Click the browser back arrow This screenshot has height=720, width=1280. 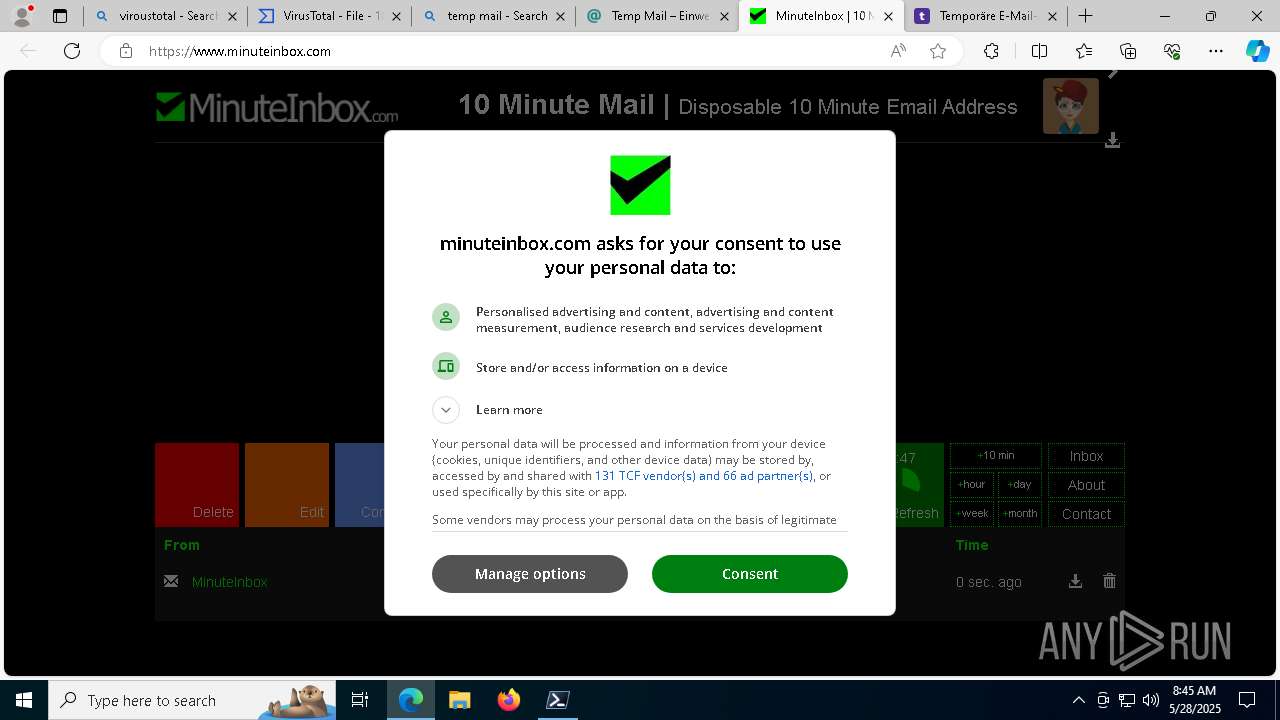(28, 51)
